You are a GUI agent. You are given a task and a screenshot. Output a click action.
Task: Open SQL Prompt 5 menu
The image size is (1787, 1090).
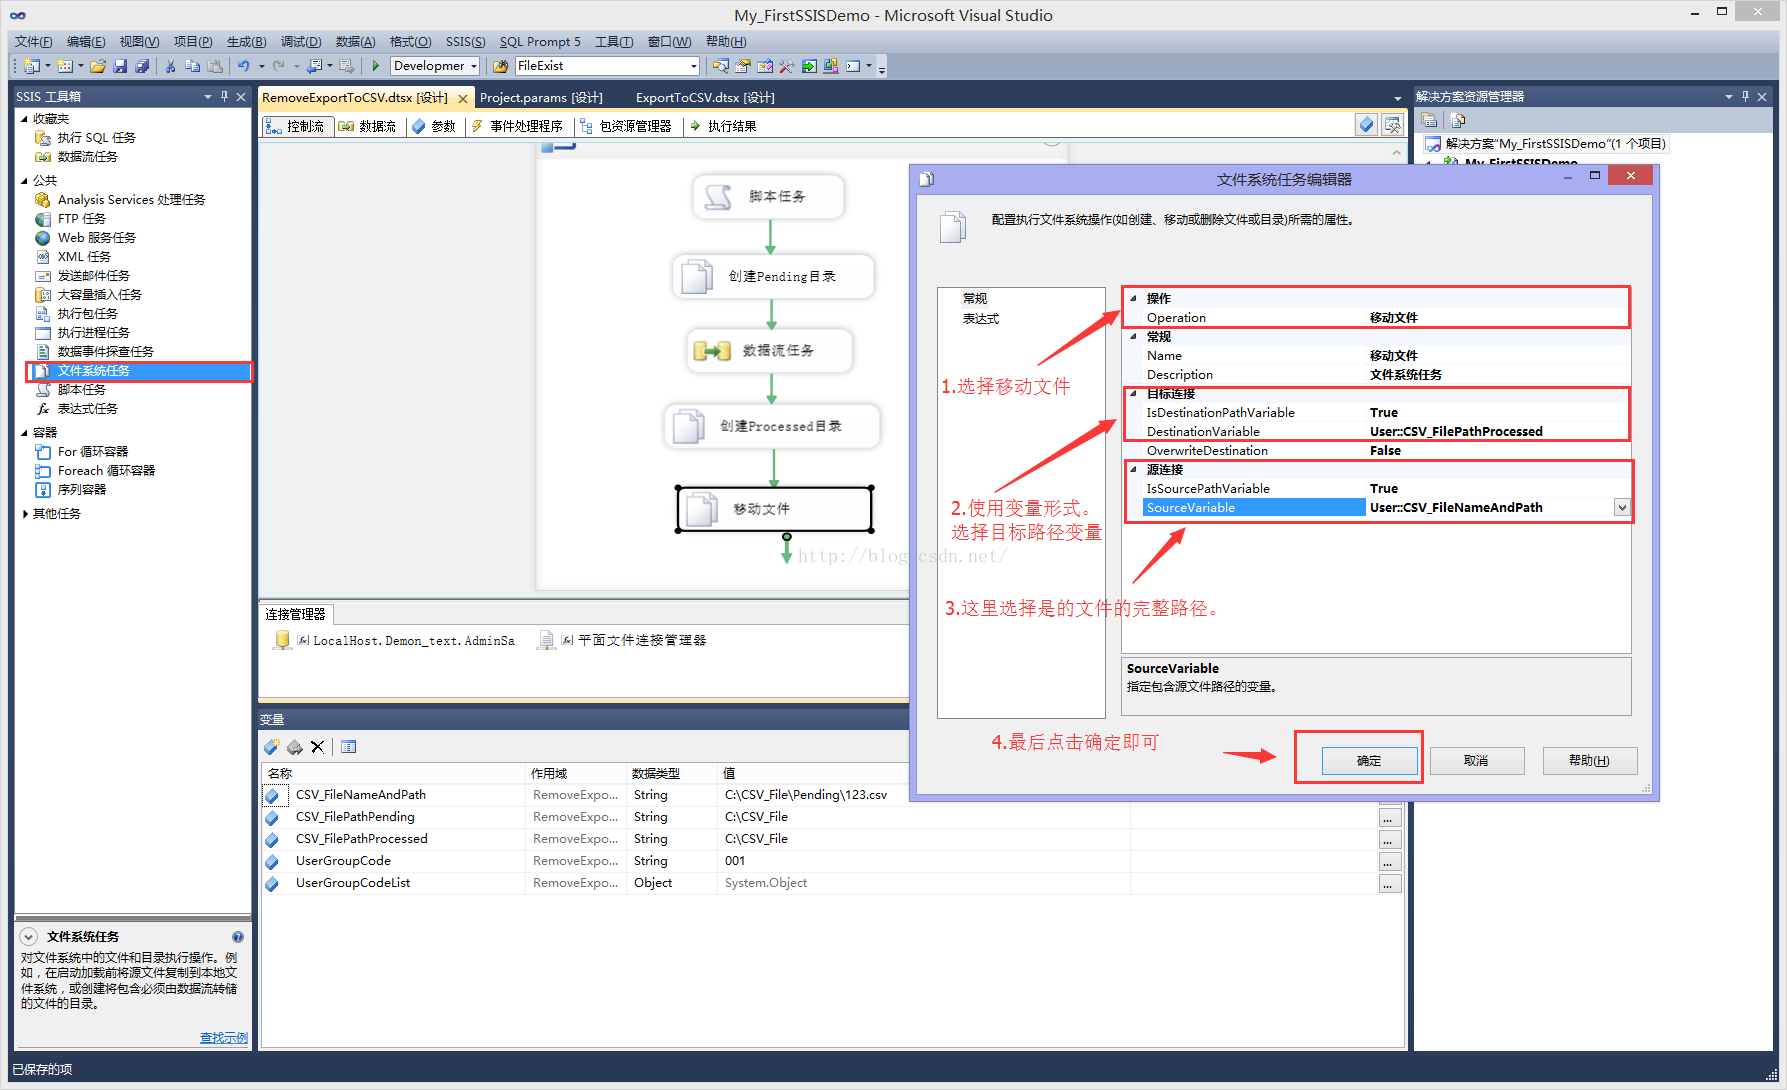[540, 41]
